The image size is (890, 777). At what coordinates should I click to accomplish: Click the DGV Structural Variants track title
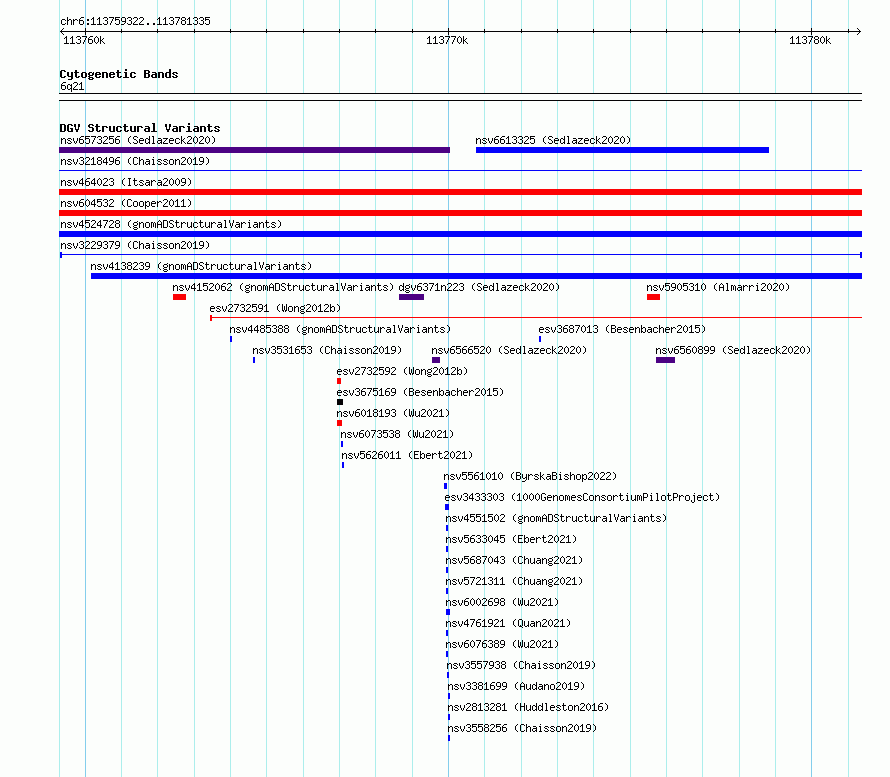tap(140, 128)
